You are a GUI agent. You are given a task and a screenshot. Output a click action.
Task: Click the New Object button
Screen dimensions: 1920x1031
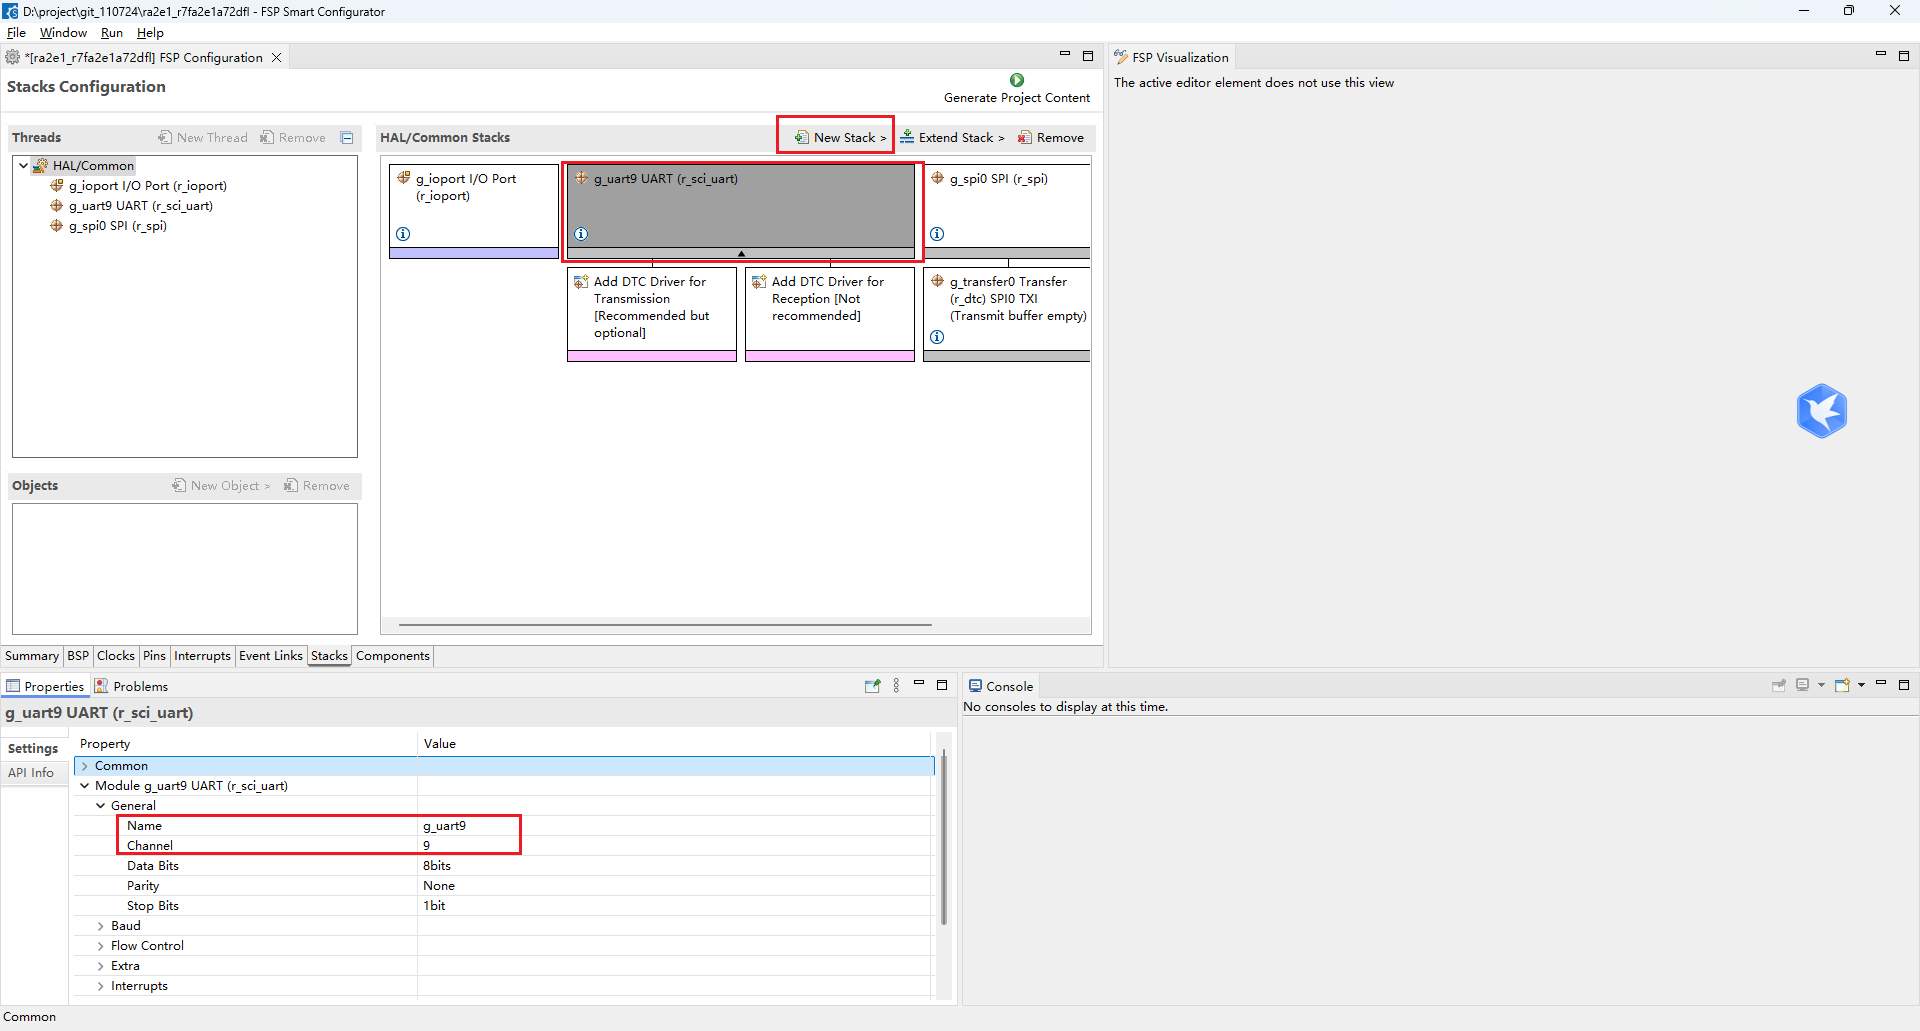[x=221, y=485]
